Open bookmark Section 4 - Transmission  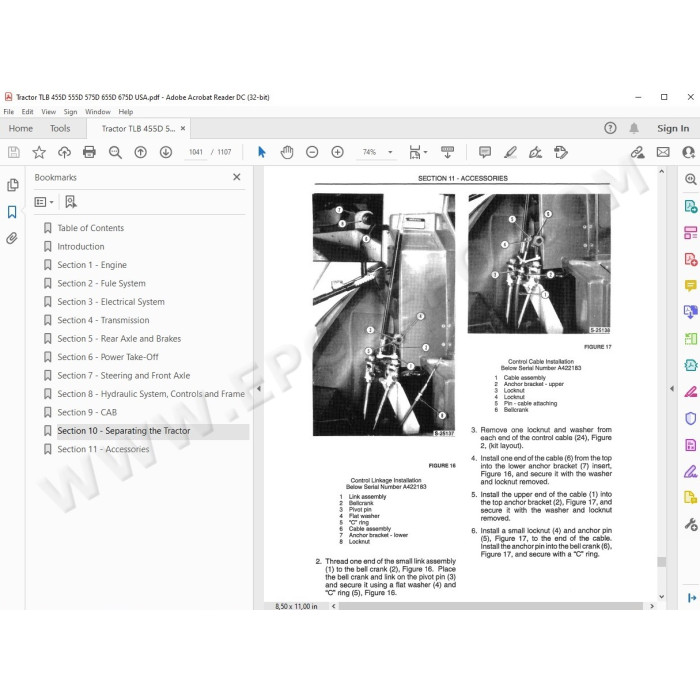(103, 321)
